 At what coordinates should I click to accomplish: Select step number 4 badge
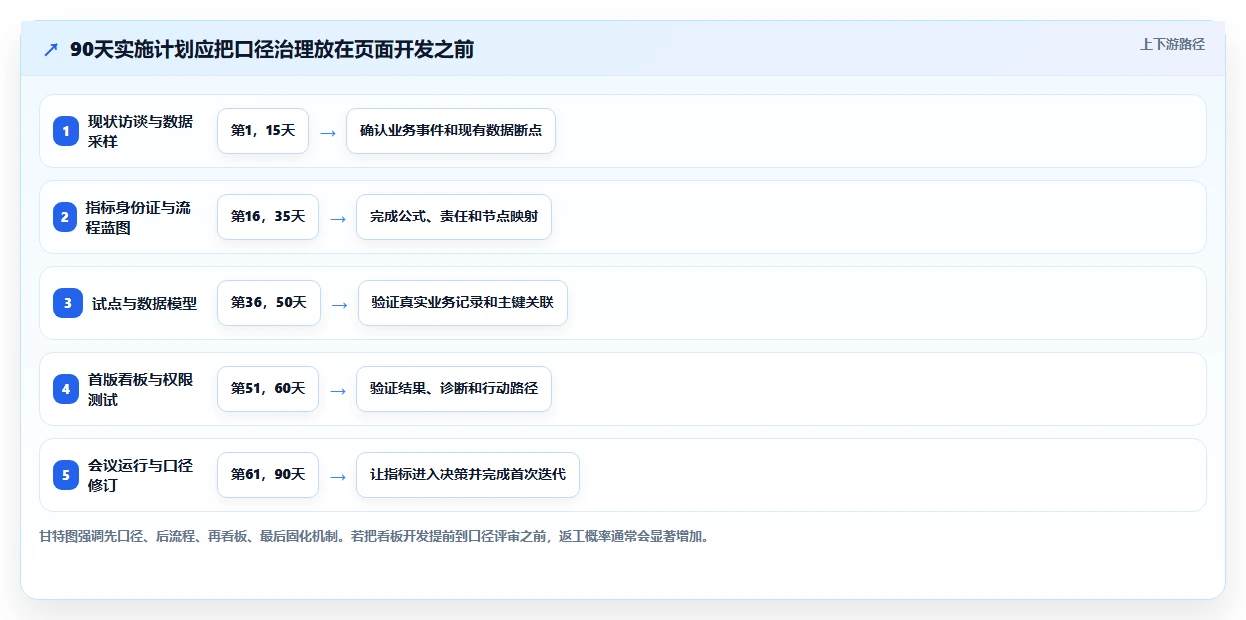tap(66, 389)
